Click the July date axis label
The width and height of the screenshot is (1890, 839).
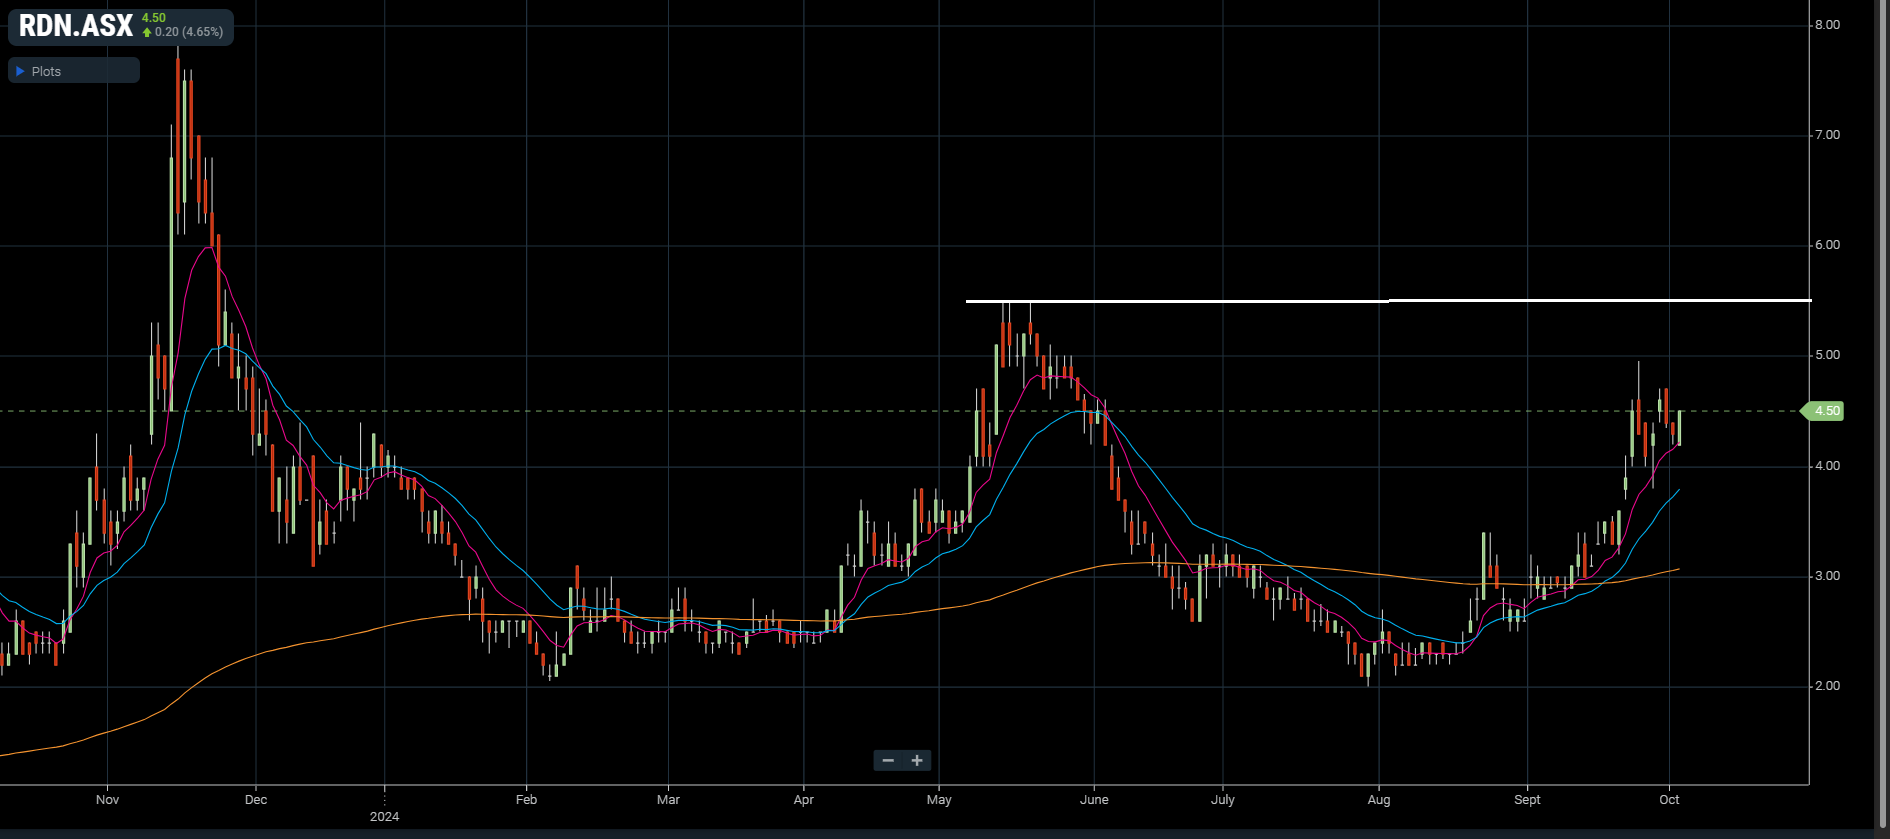pyautogui.click(x=1223, y=800)
